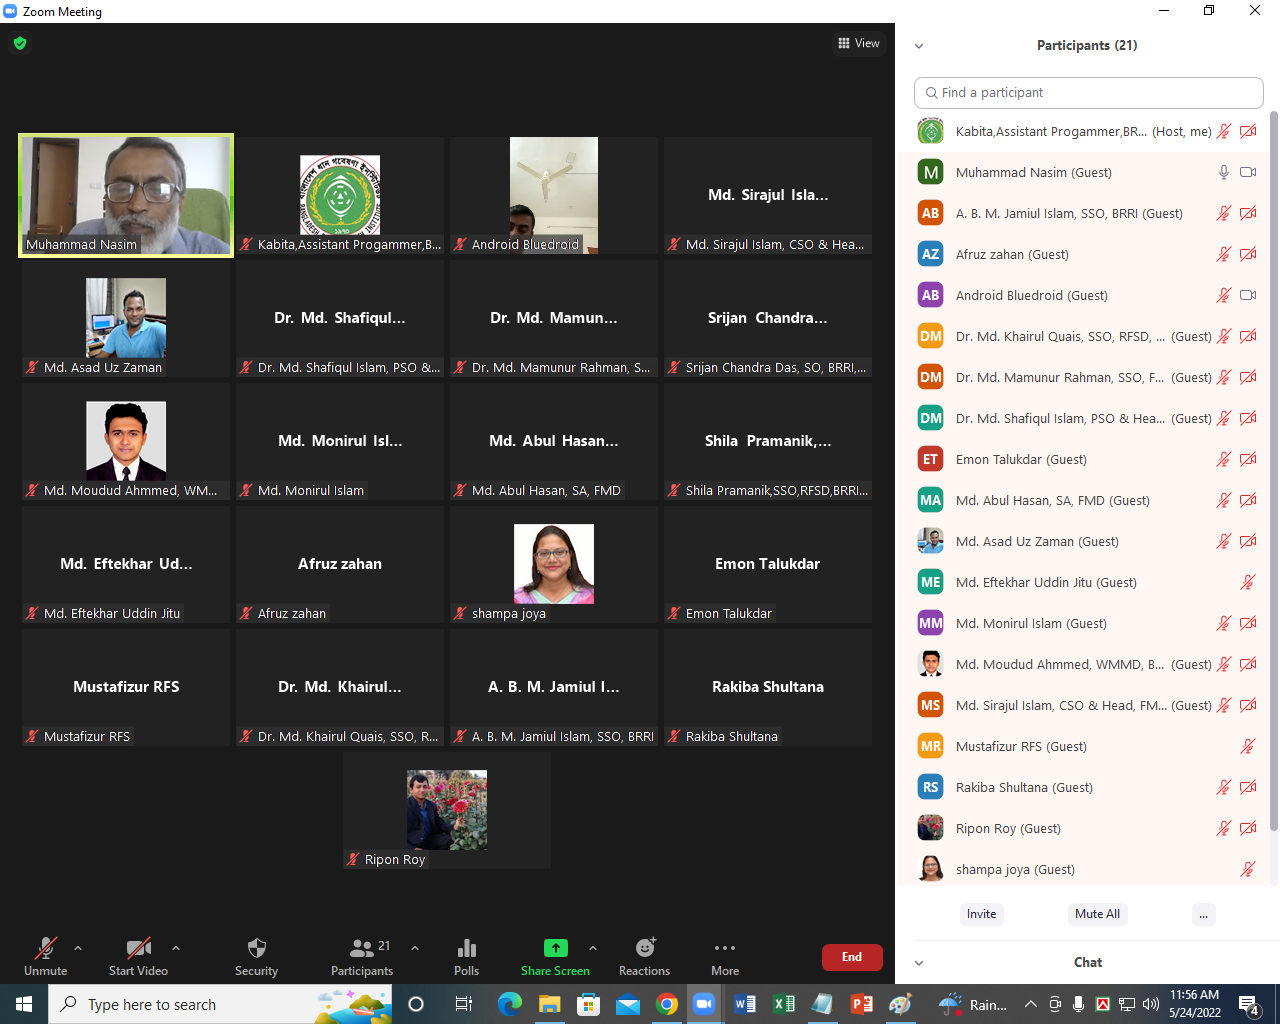
Task: Click shampa joya's video tile
Action: (x=554, y=564)
